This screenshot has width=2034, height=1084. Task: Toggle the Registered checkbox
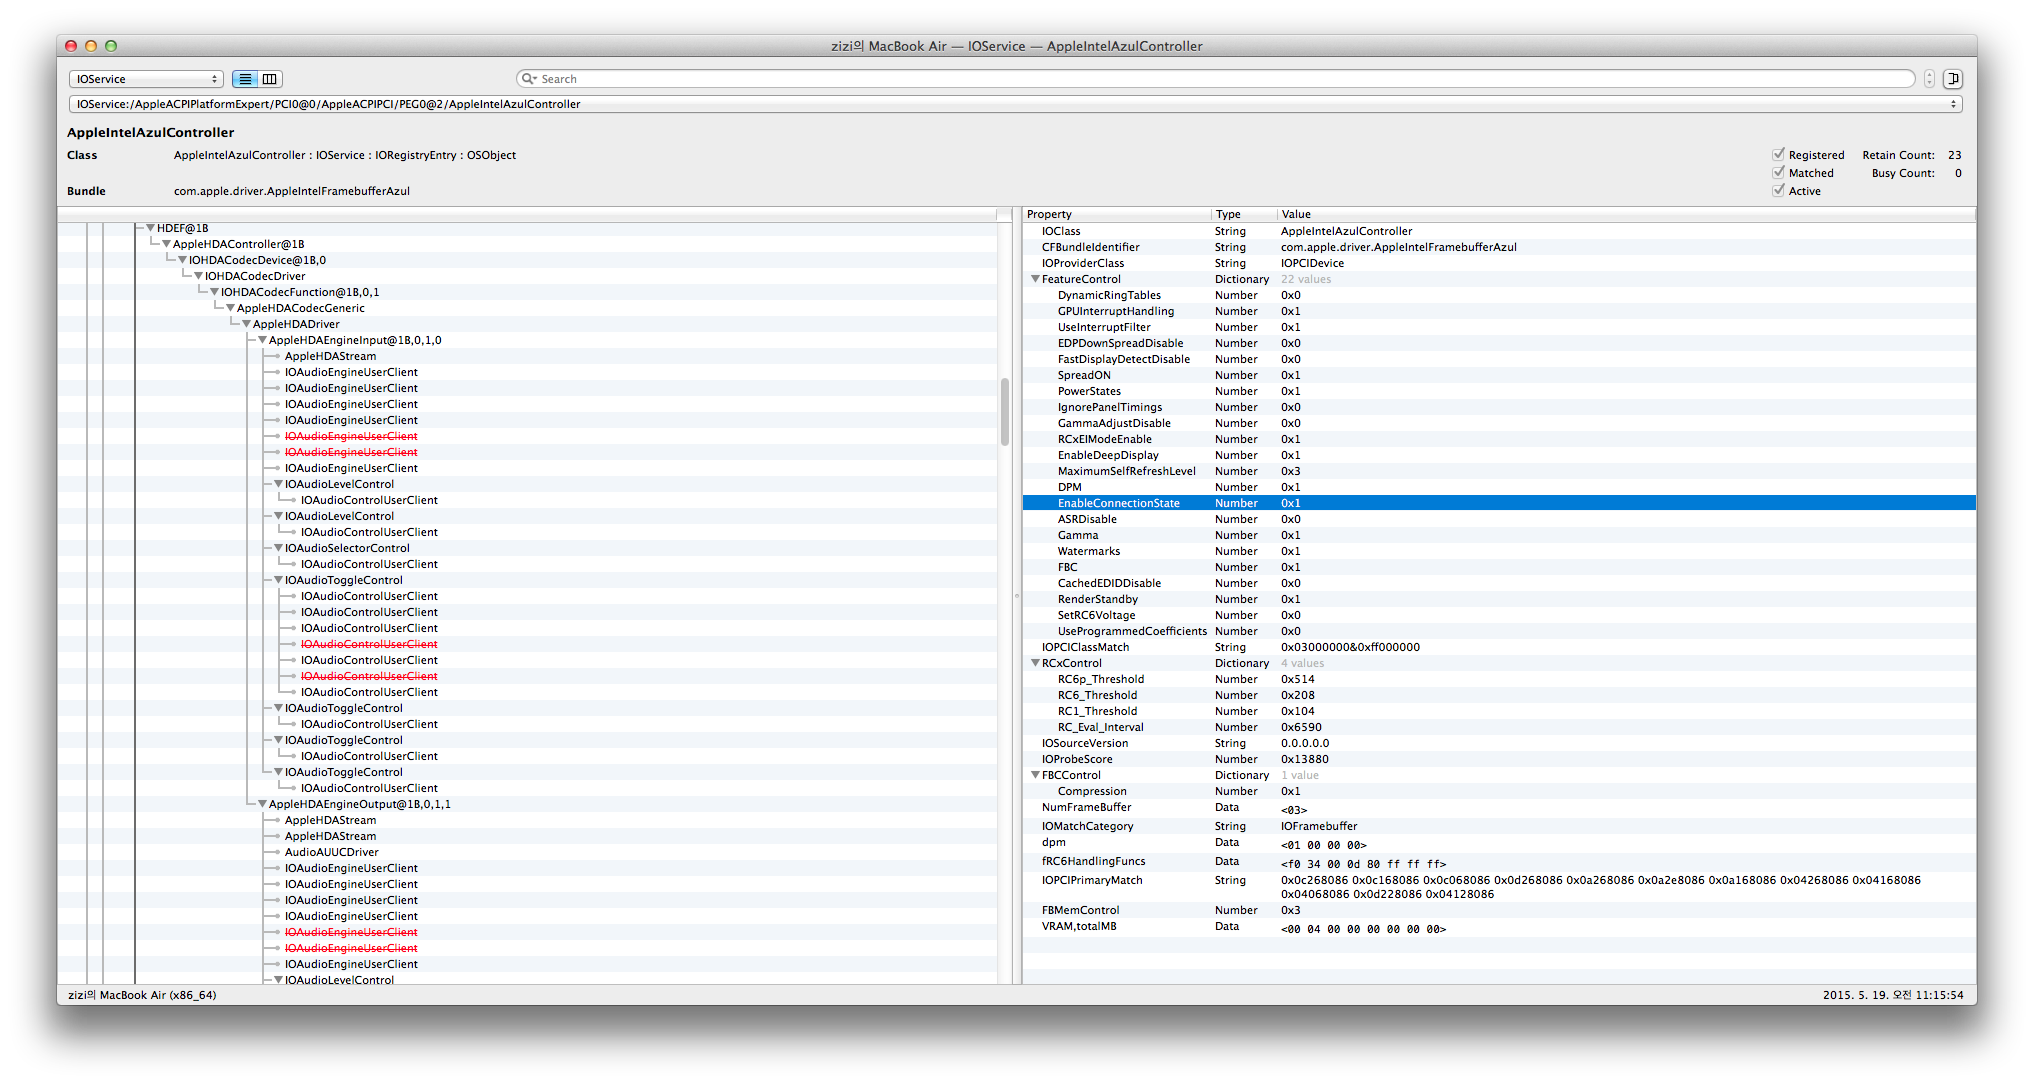1778,155
